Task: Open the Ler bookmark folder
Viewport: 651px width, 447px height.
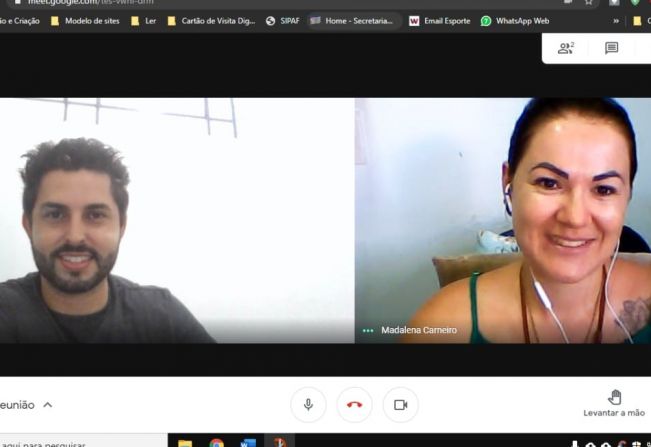Action: pos(144,21)
